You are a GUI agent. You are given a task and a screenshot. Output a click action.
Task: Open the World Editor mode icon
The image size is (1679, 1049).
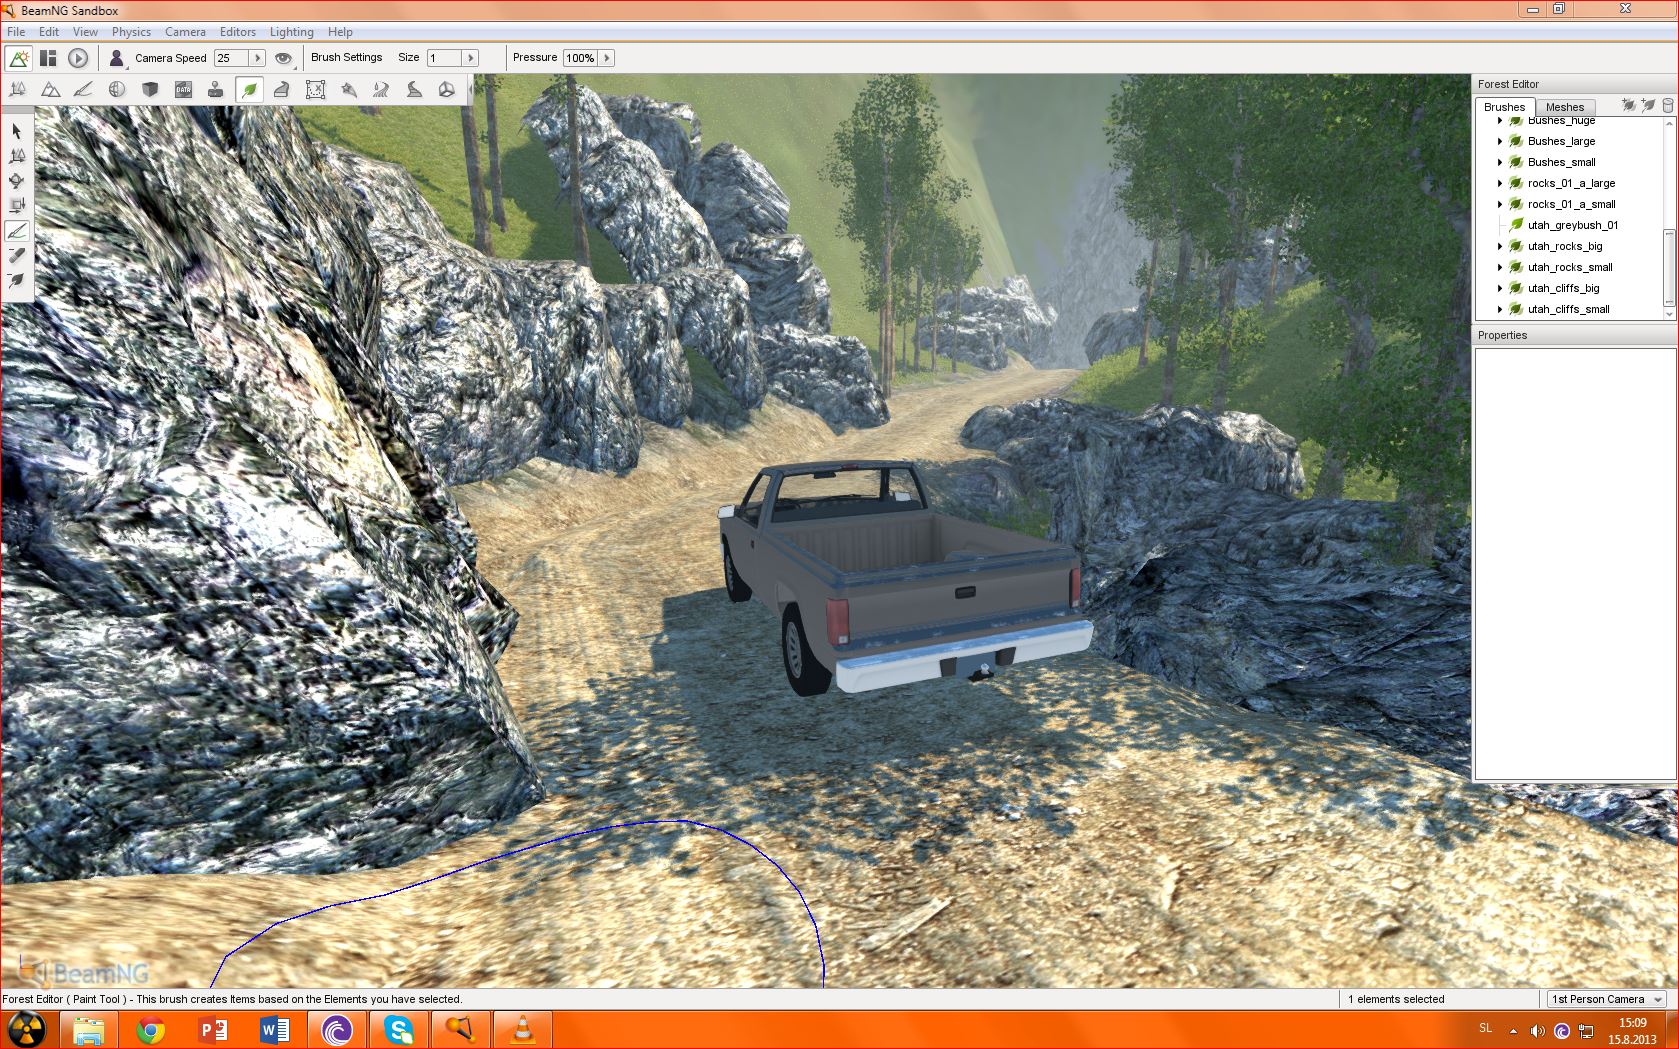[18, 58]
